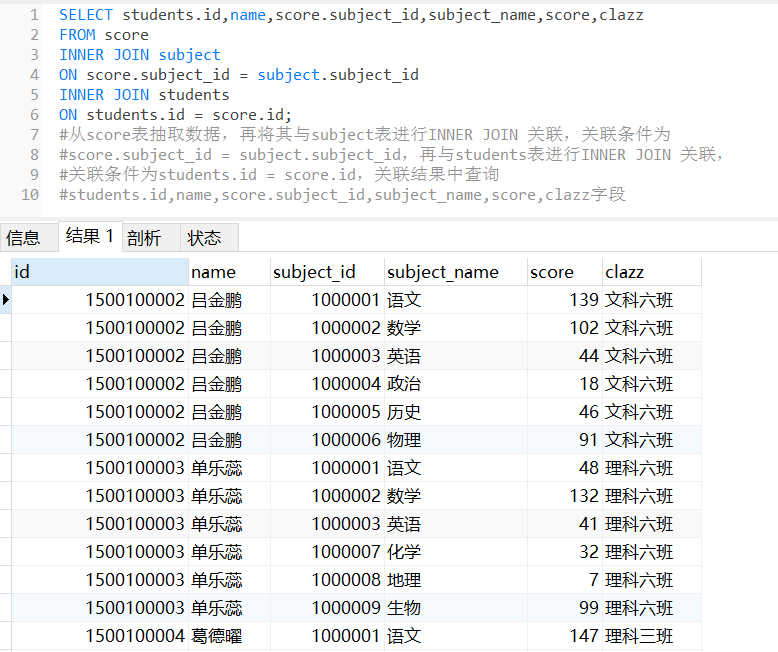
Task: Select score cell with value 147
Action: tap(565, 636)
